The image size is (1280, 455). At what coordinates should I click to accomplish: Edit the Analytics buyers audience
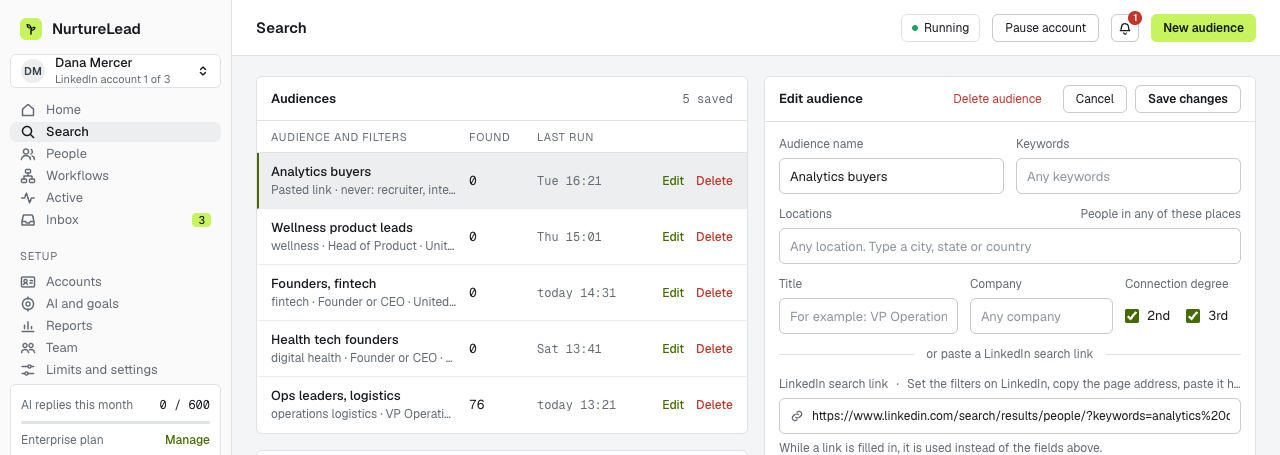click(x=673, y=181)
